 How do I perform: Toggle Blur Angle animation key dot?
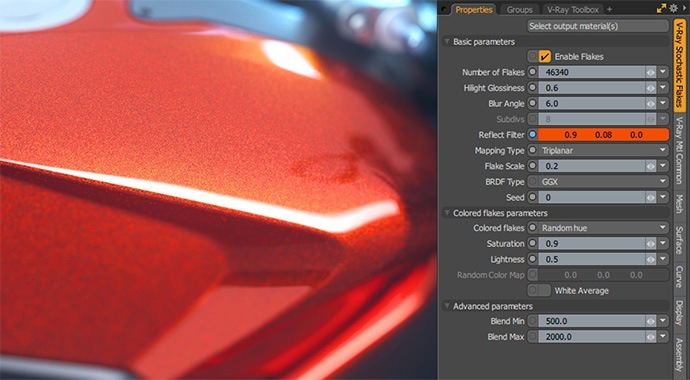point(532,103)
